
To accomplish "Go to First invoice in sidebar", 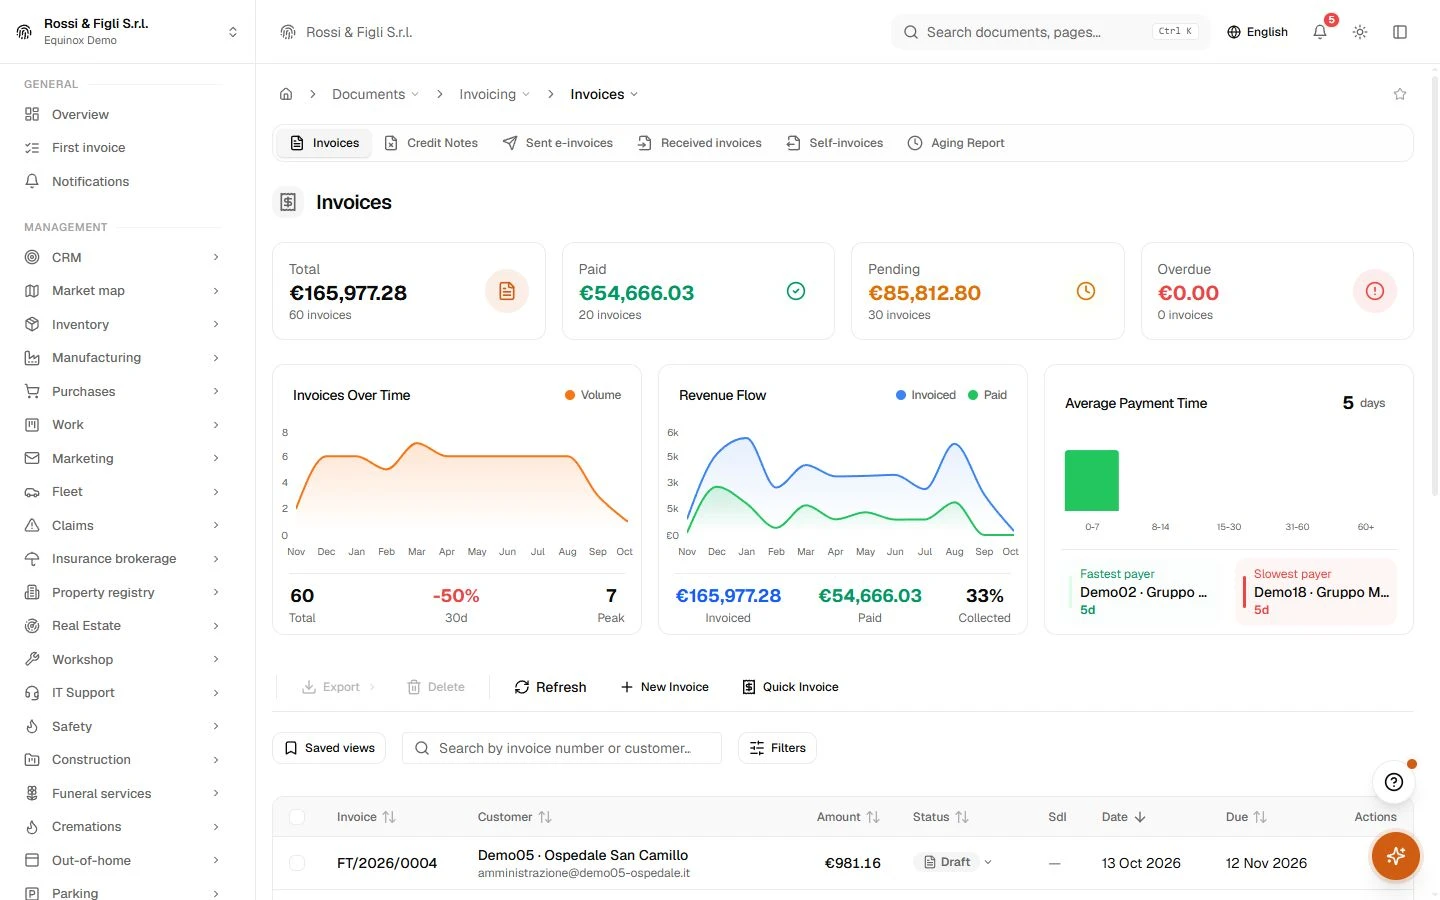I will click(x=88, y=147).
